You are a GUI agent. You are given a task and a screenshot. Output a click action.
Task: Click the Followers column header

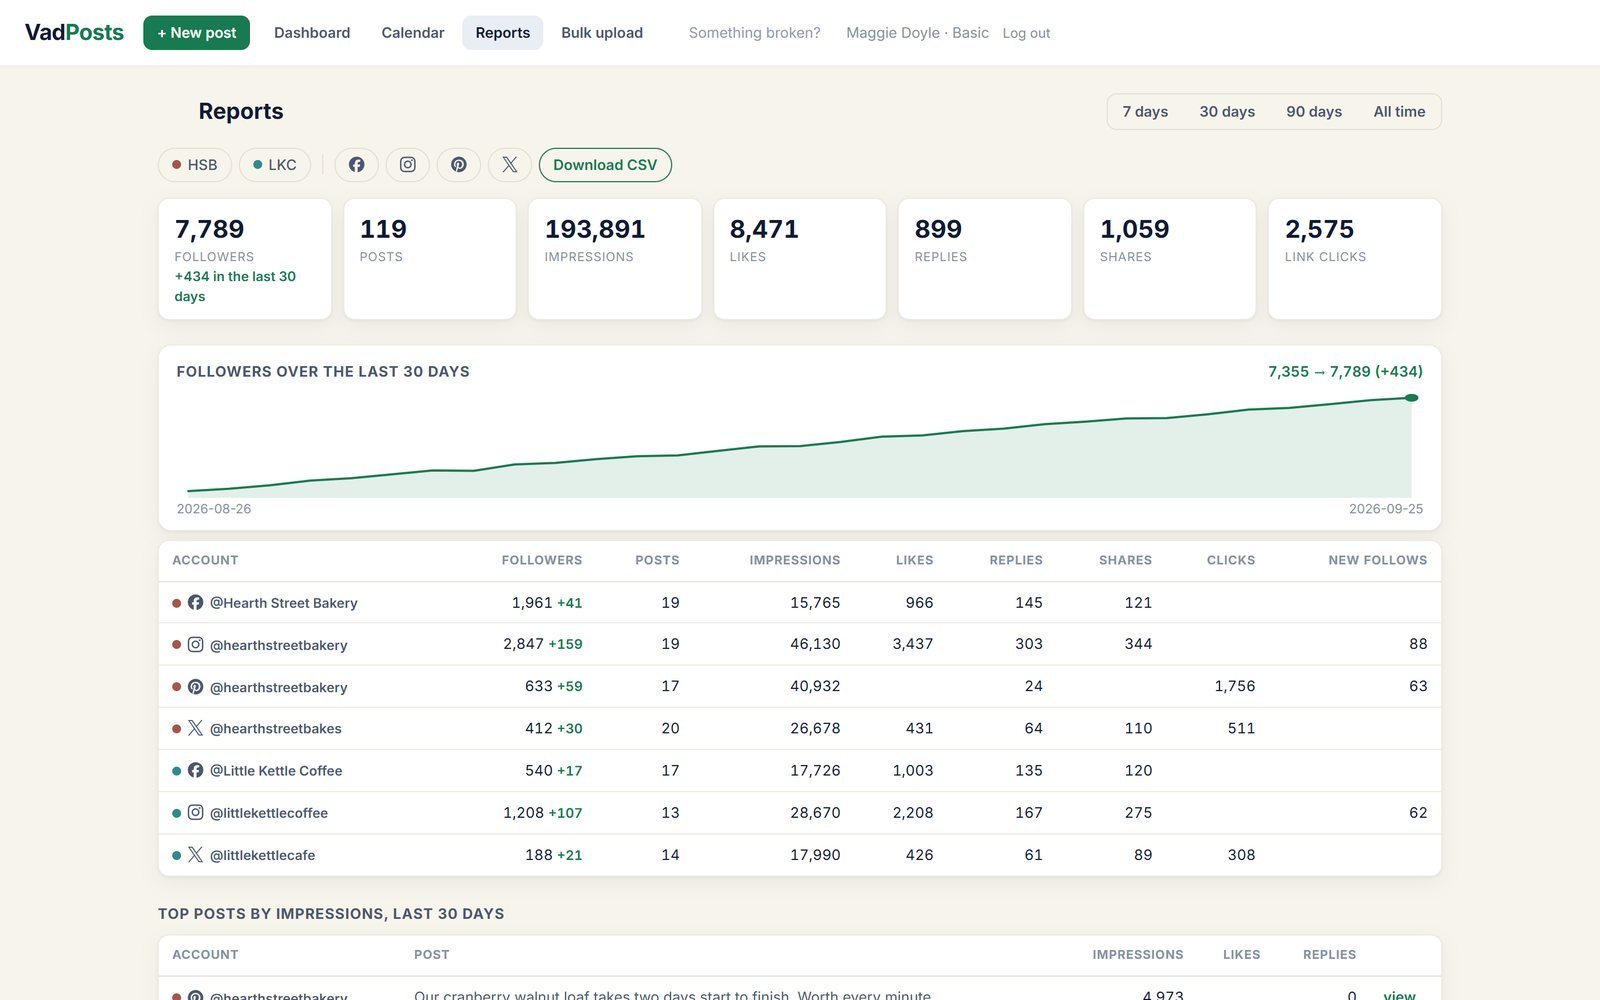[542, 560]
